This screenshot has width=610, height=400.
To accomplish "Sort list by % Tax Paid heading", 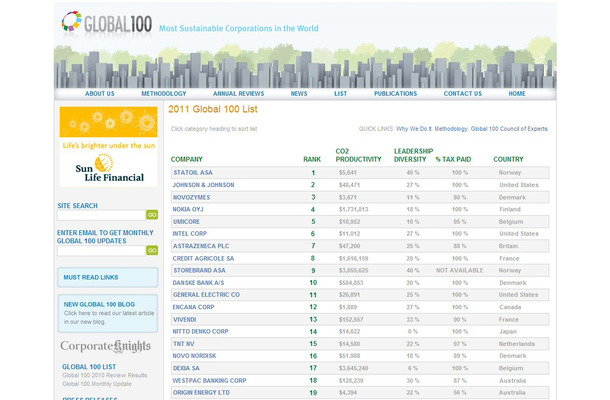I will tap(453, 159).
